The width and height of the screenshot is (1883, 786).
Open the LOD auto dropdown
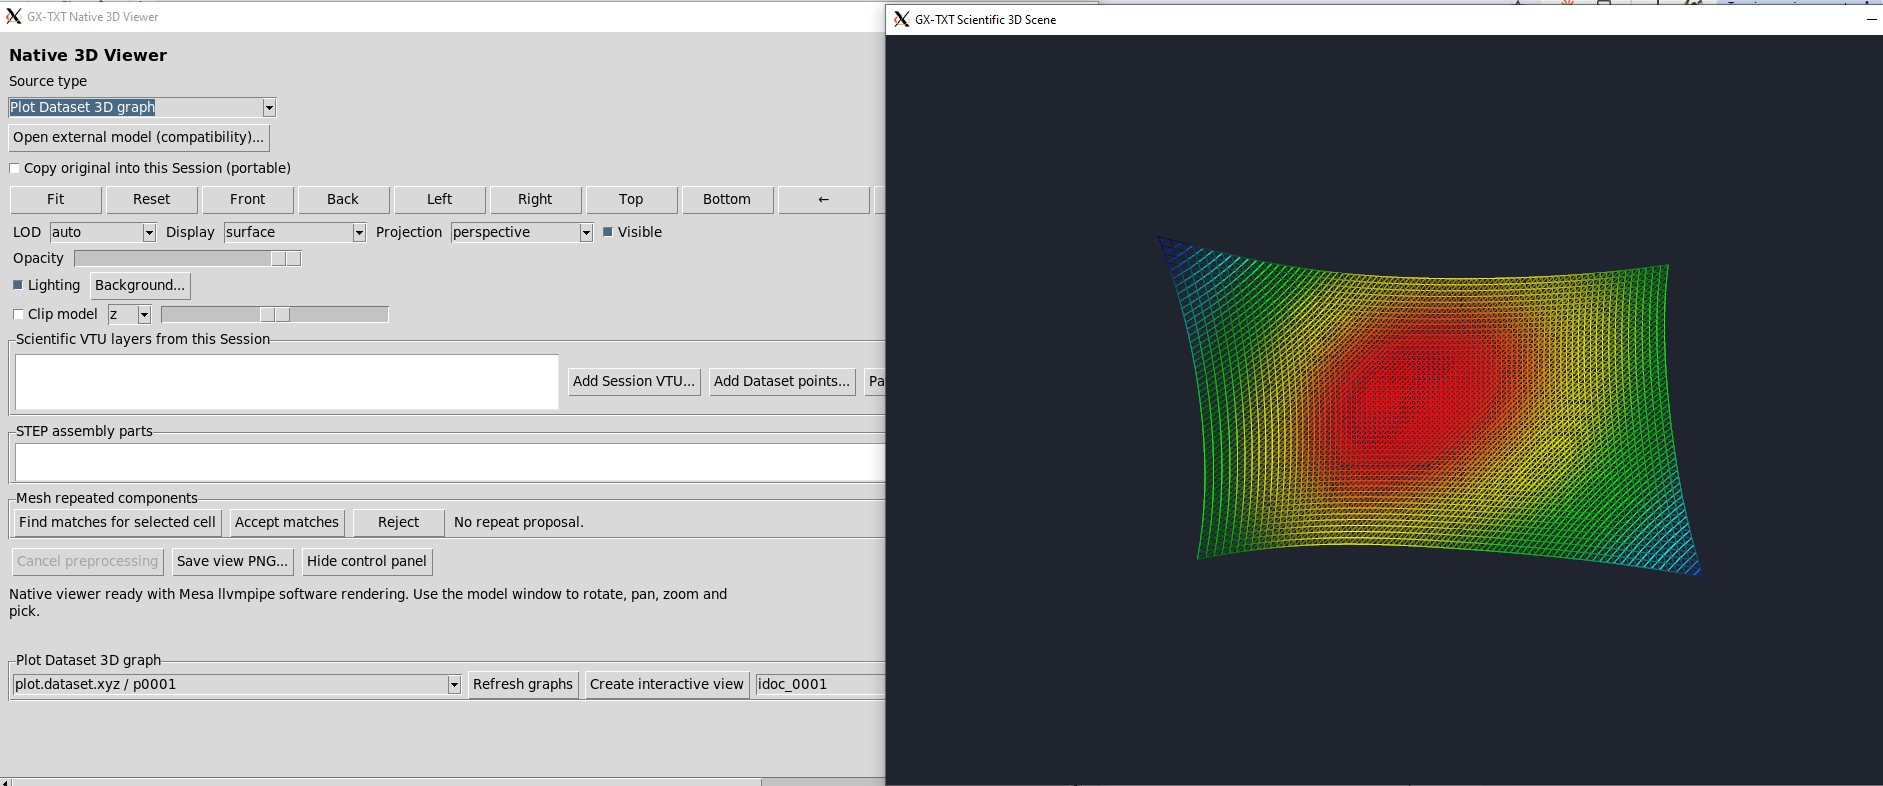click(x=149, y=232)
